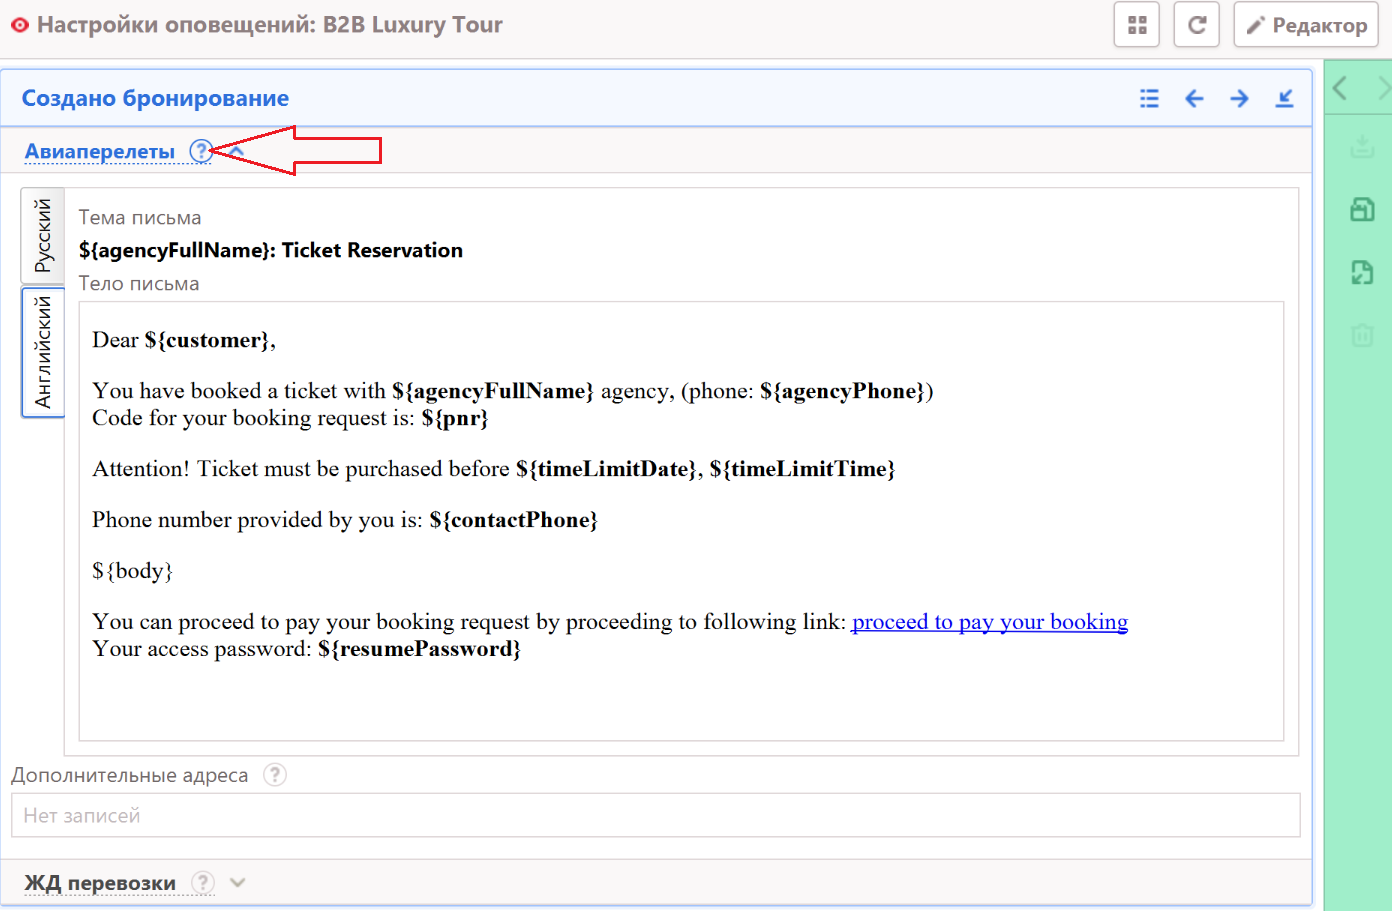The width and height of the screenshot is (1392, 911).
Task: Click the Дополнительные адреса input field
Action: click(x=655, y=816)
